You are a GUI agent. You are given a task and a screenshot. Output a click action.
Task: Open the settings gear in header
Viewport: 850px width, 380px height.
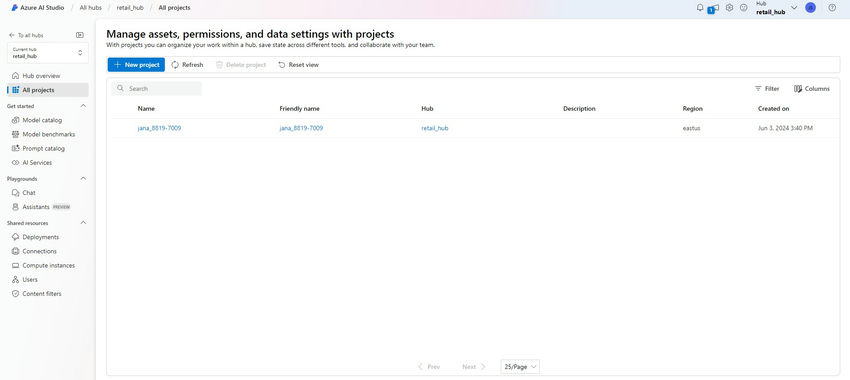pos(730,8)
